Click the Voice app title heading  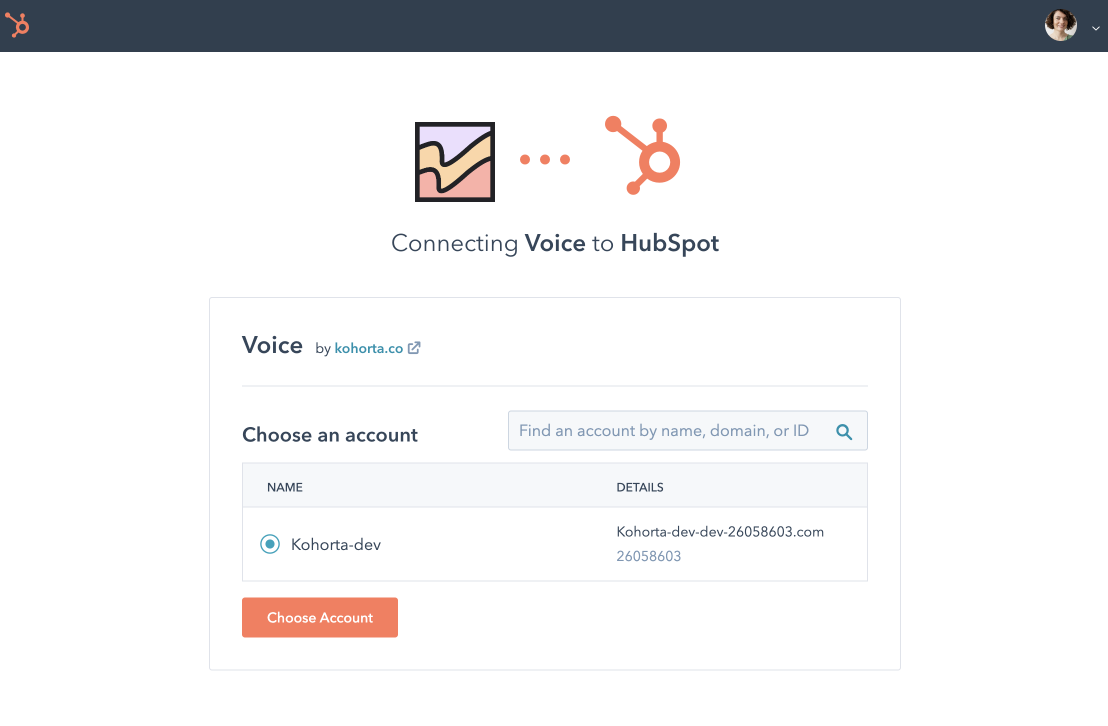[272, 345]
